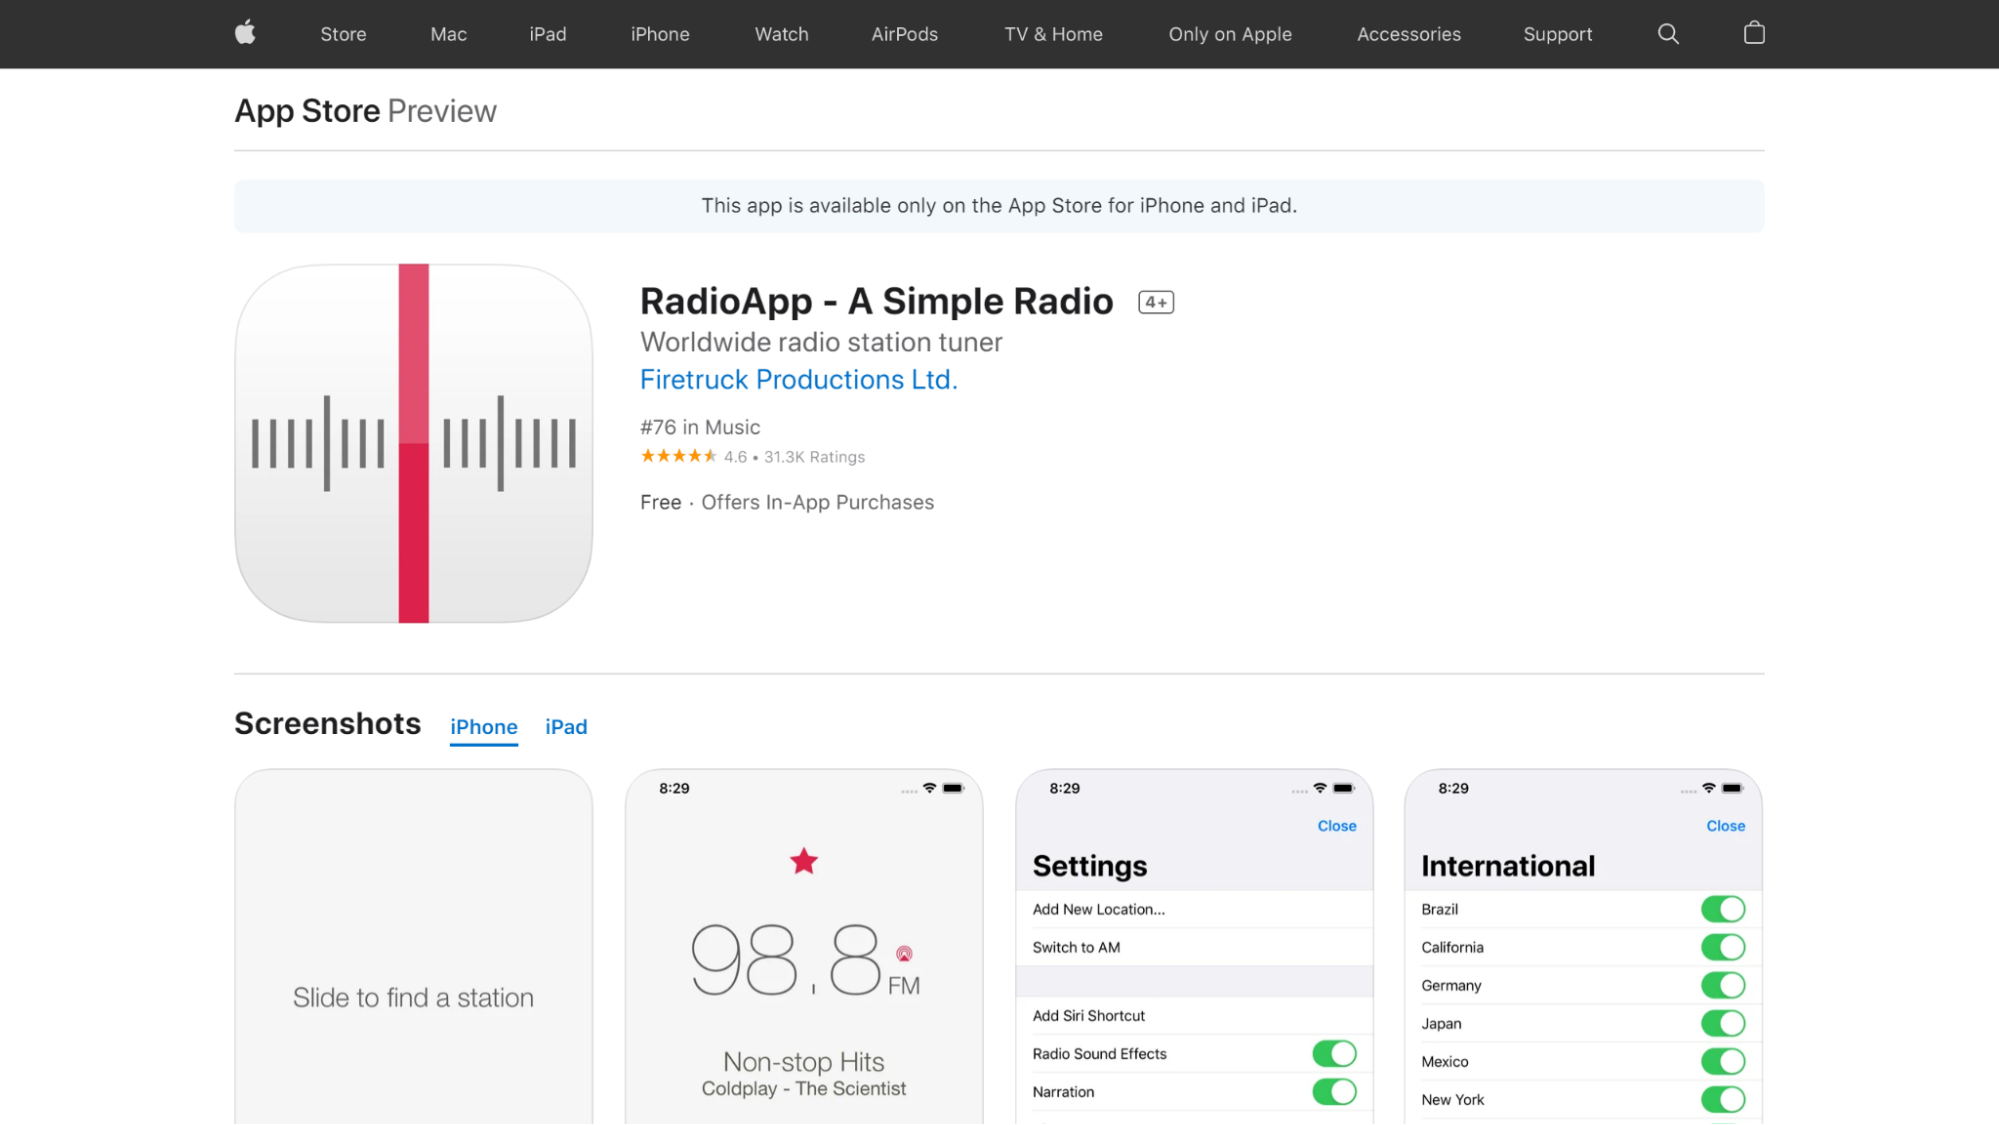The image size is (1999, 1125).
Task: Click the 4+ age rating badge
Action: [x=1155, y=301]
